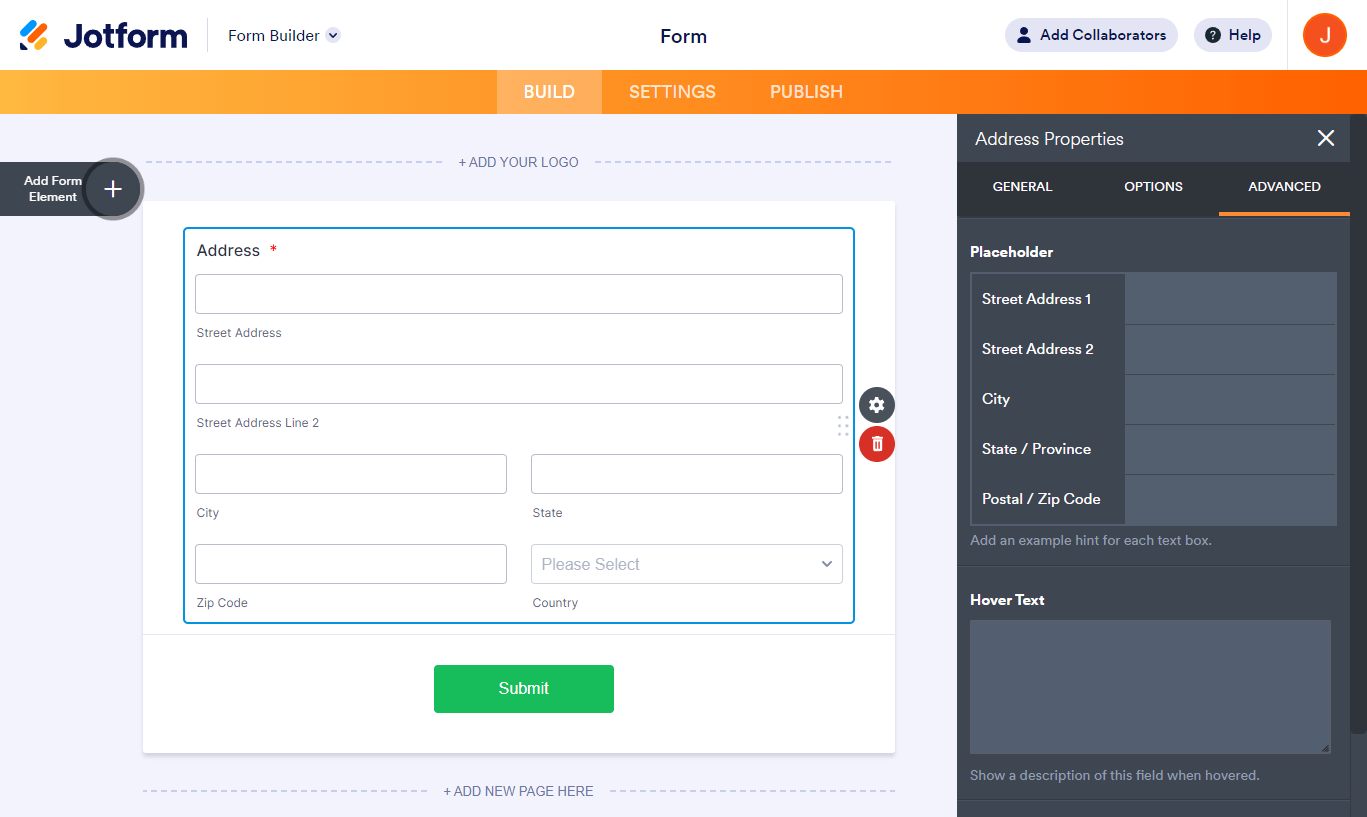
Task: Open the user avatar menu
Action: pos(1325,35)
